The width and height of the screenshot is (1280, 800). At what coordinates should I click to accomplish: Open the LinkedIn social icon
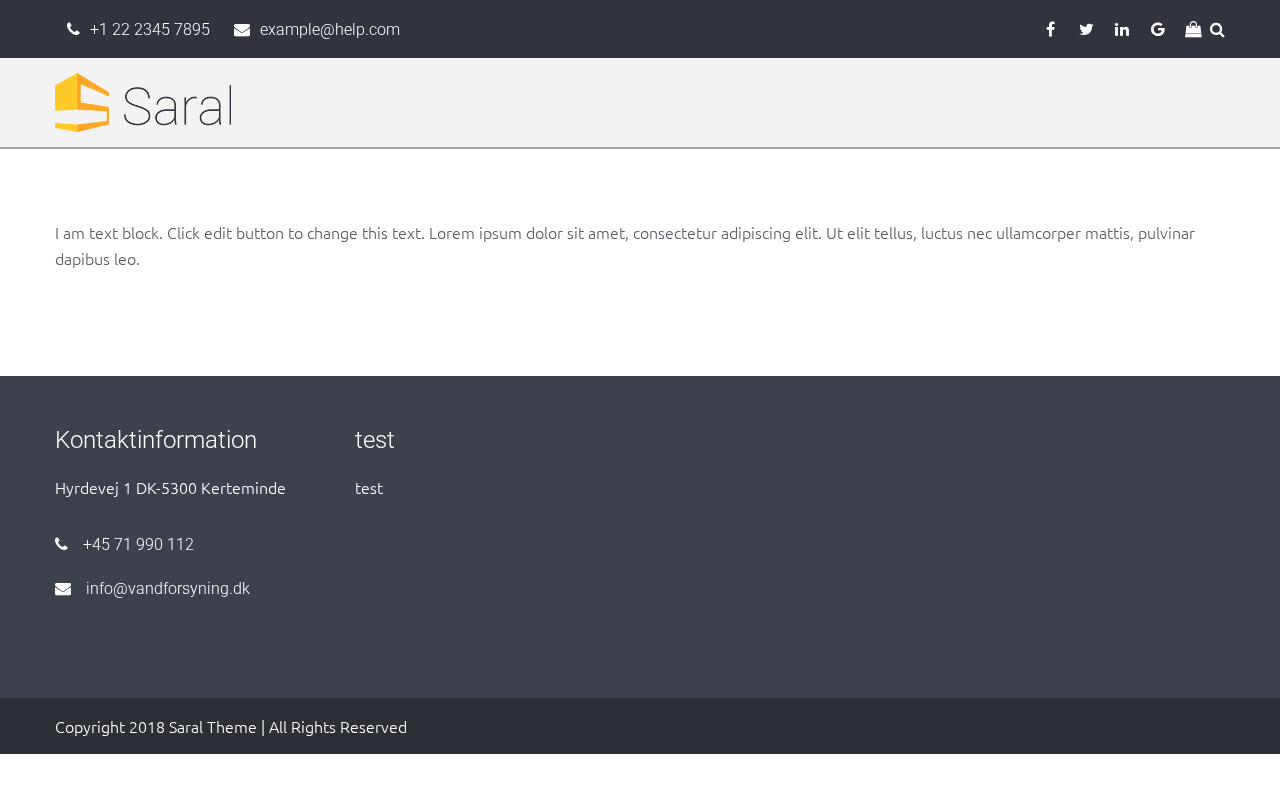pos(1122,30)
